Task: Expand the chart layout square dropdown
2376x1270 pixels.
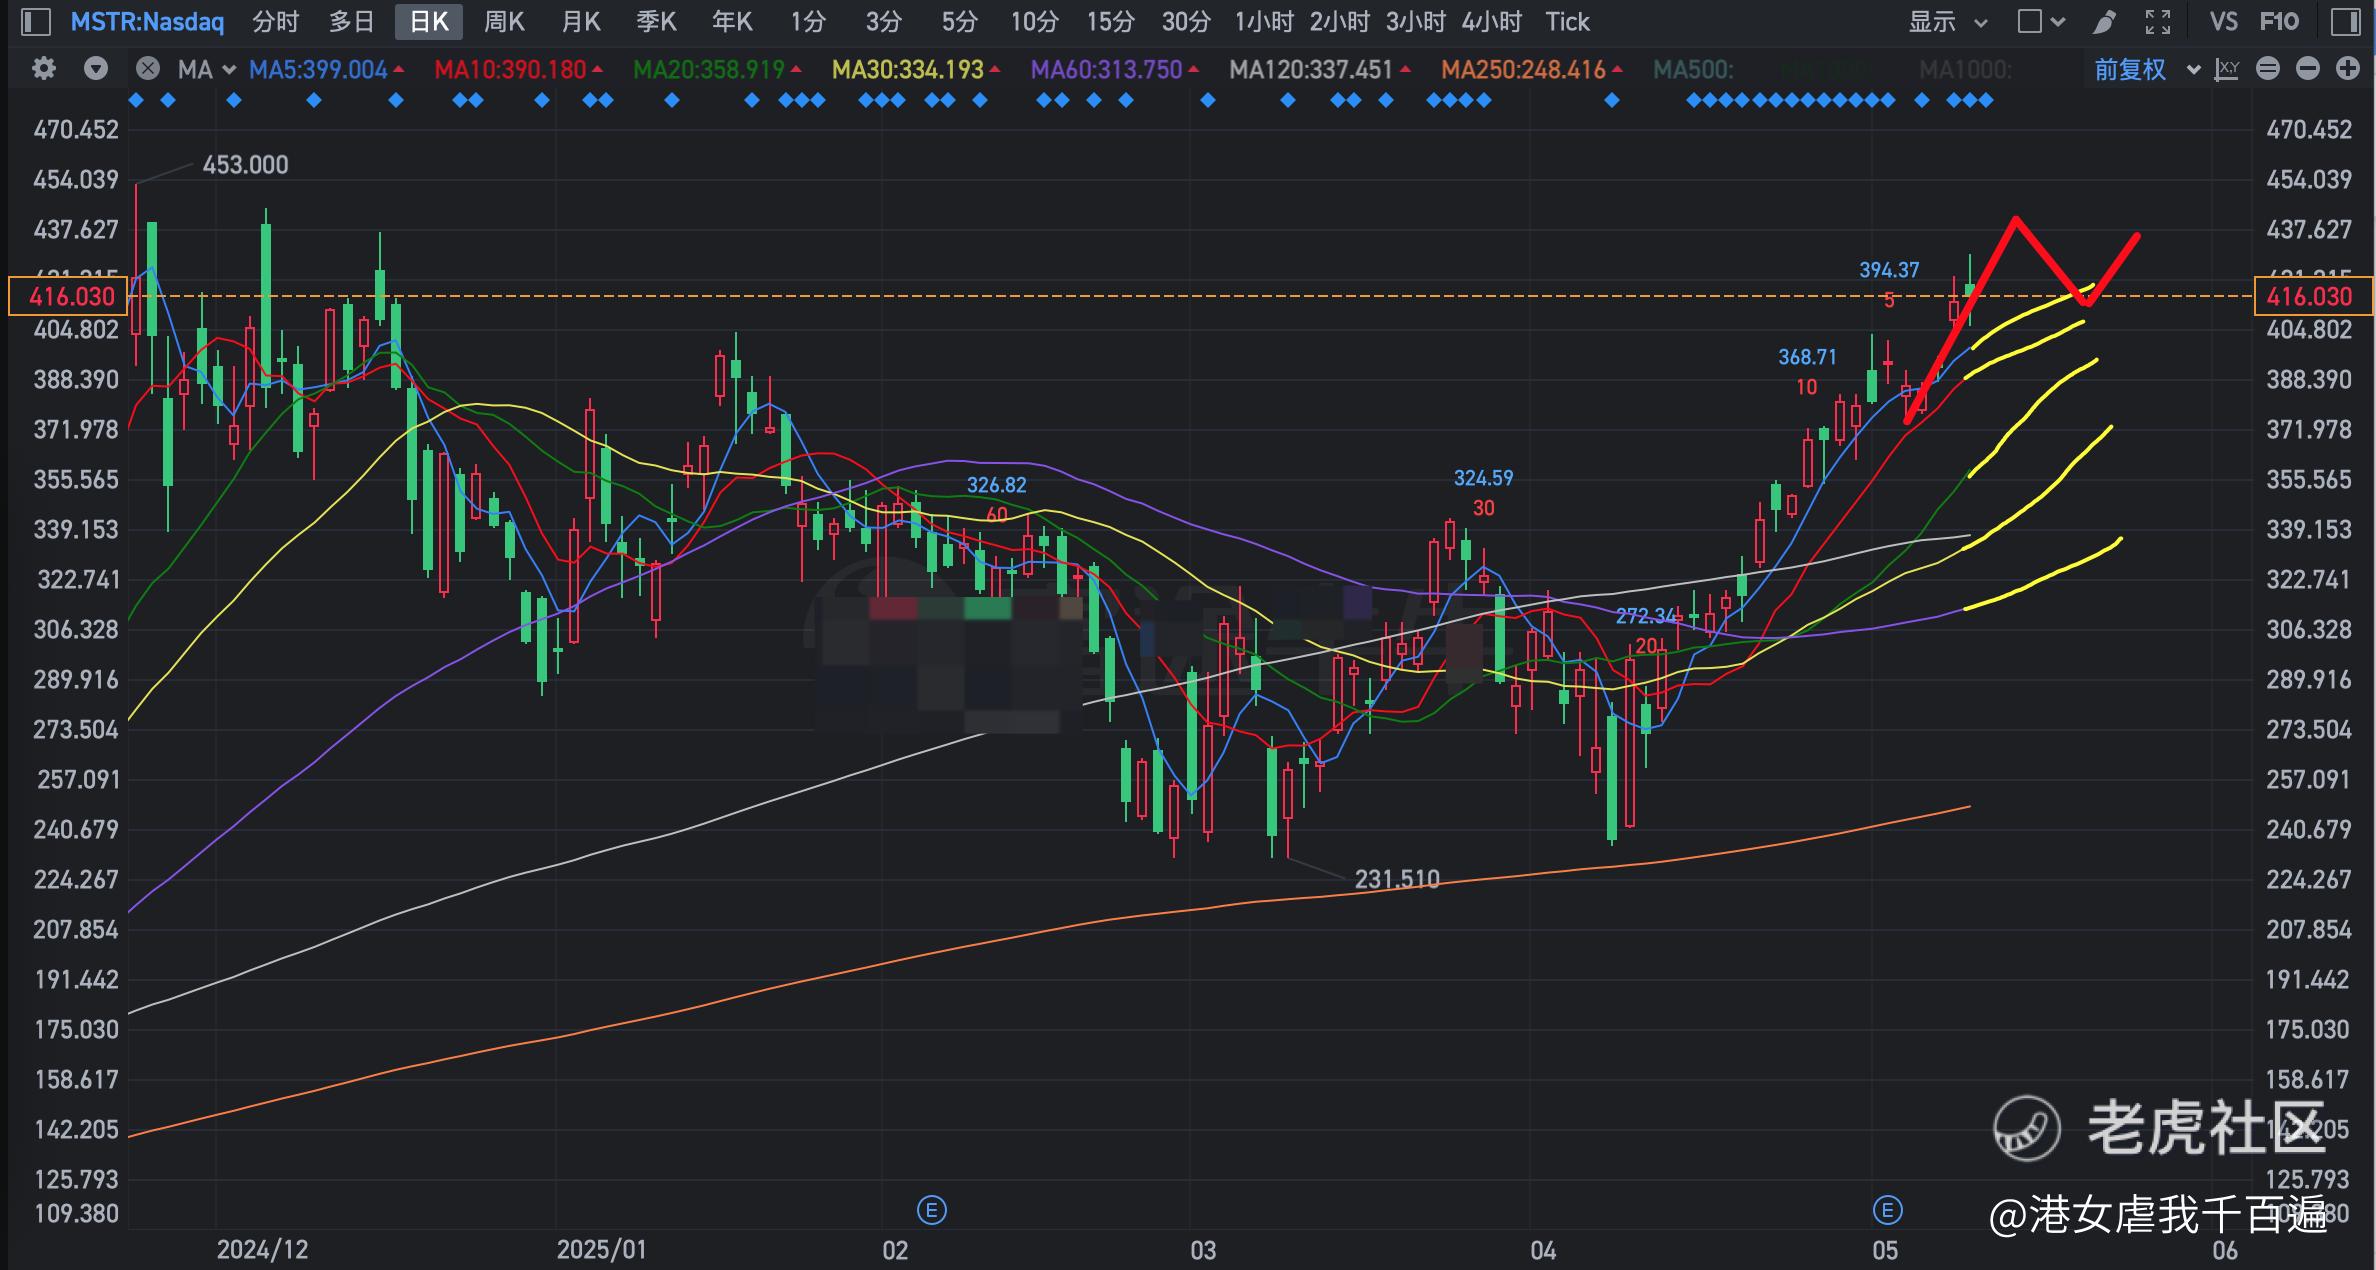Action: point(2041,21)
